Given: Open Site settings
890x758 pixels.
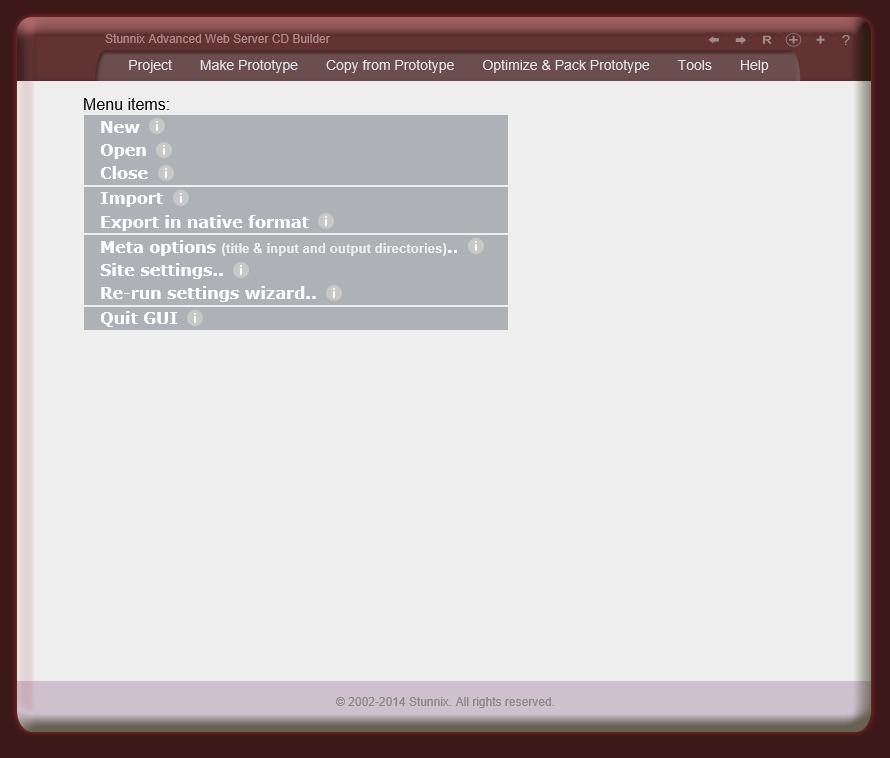Looking at the screenshot, I should tap(161, 270).
